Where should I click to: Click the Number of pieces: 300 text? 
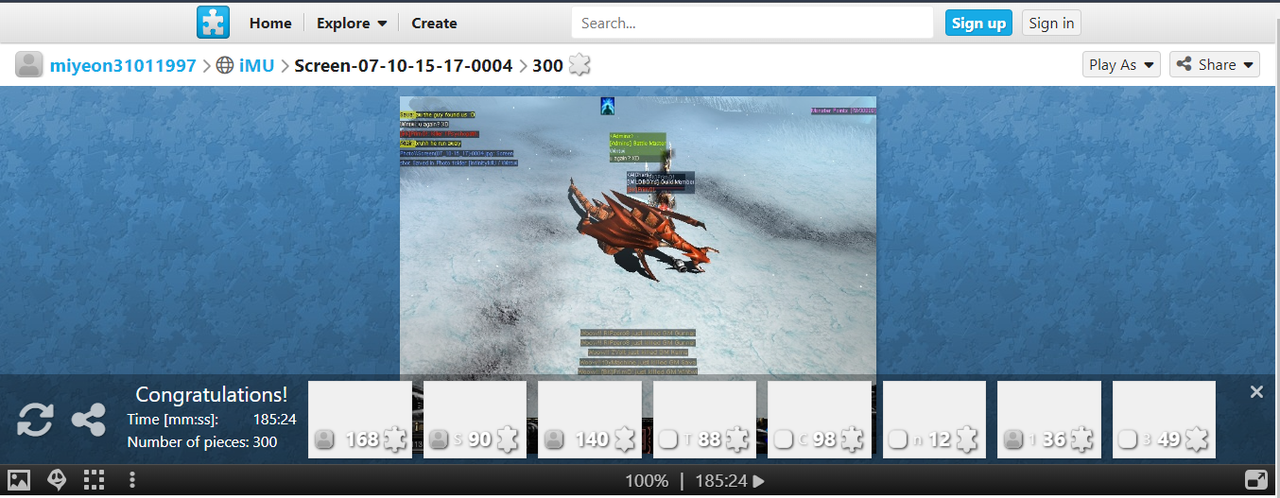pos(202,442)
